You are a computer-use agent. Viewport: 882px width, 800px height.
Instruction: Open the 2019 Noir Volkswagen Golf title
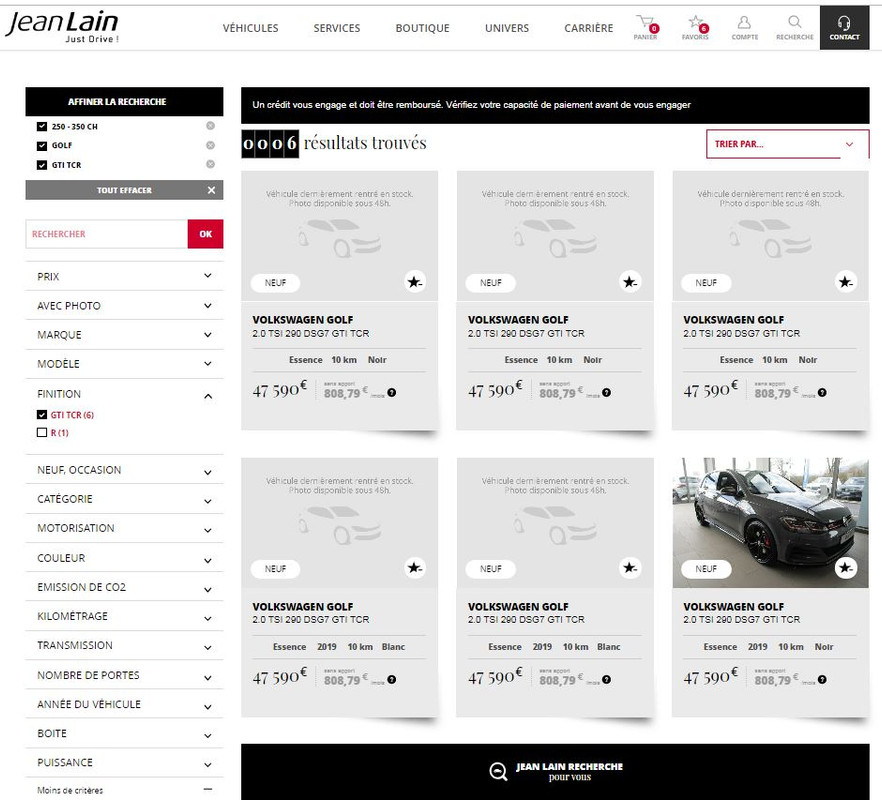[734, 606]
